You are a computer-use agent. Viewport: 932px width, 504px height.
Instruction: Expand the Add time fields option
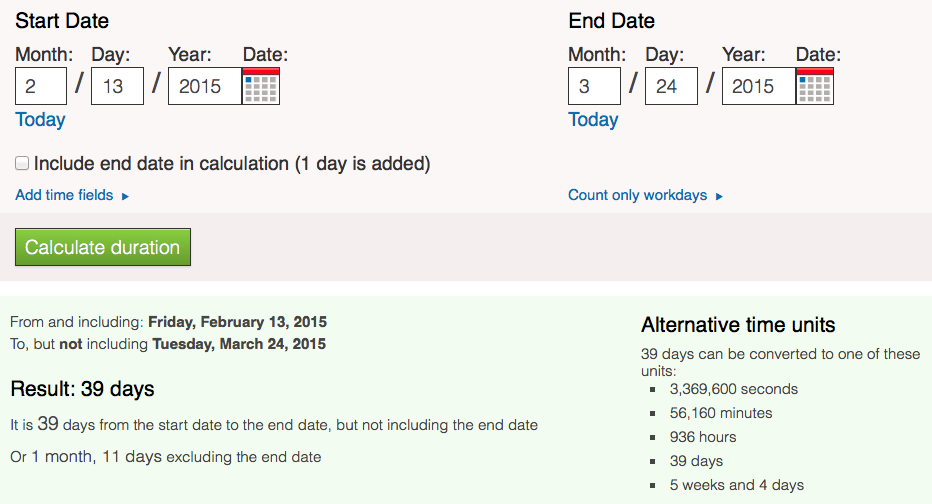pos(72,195)
